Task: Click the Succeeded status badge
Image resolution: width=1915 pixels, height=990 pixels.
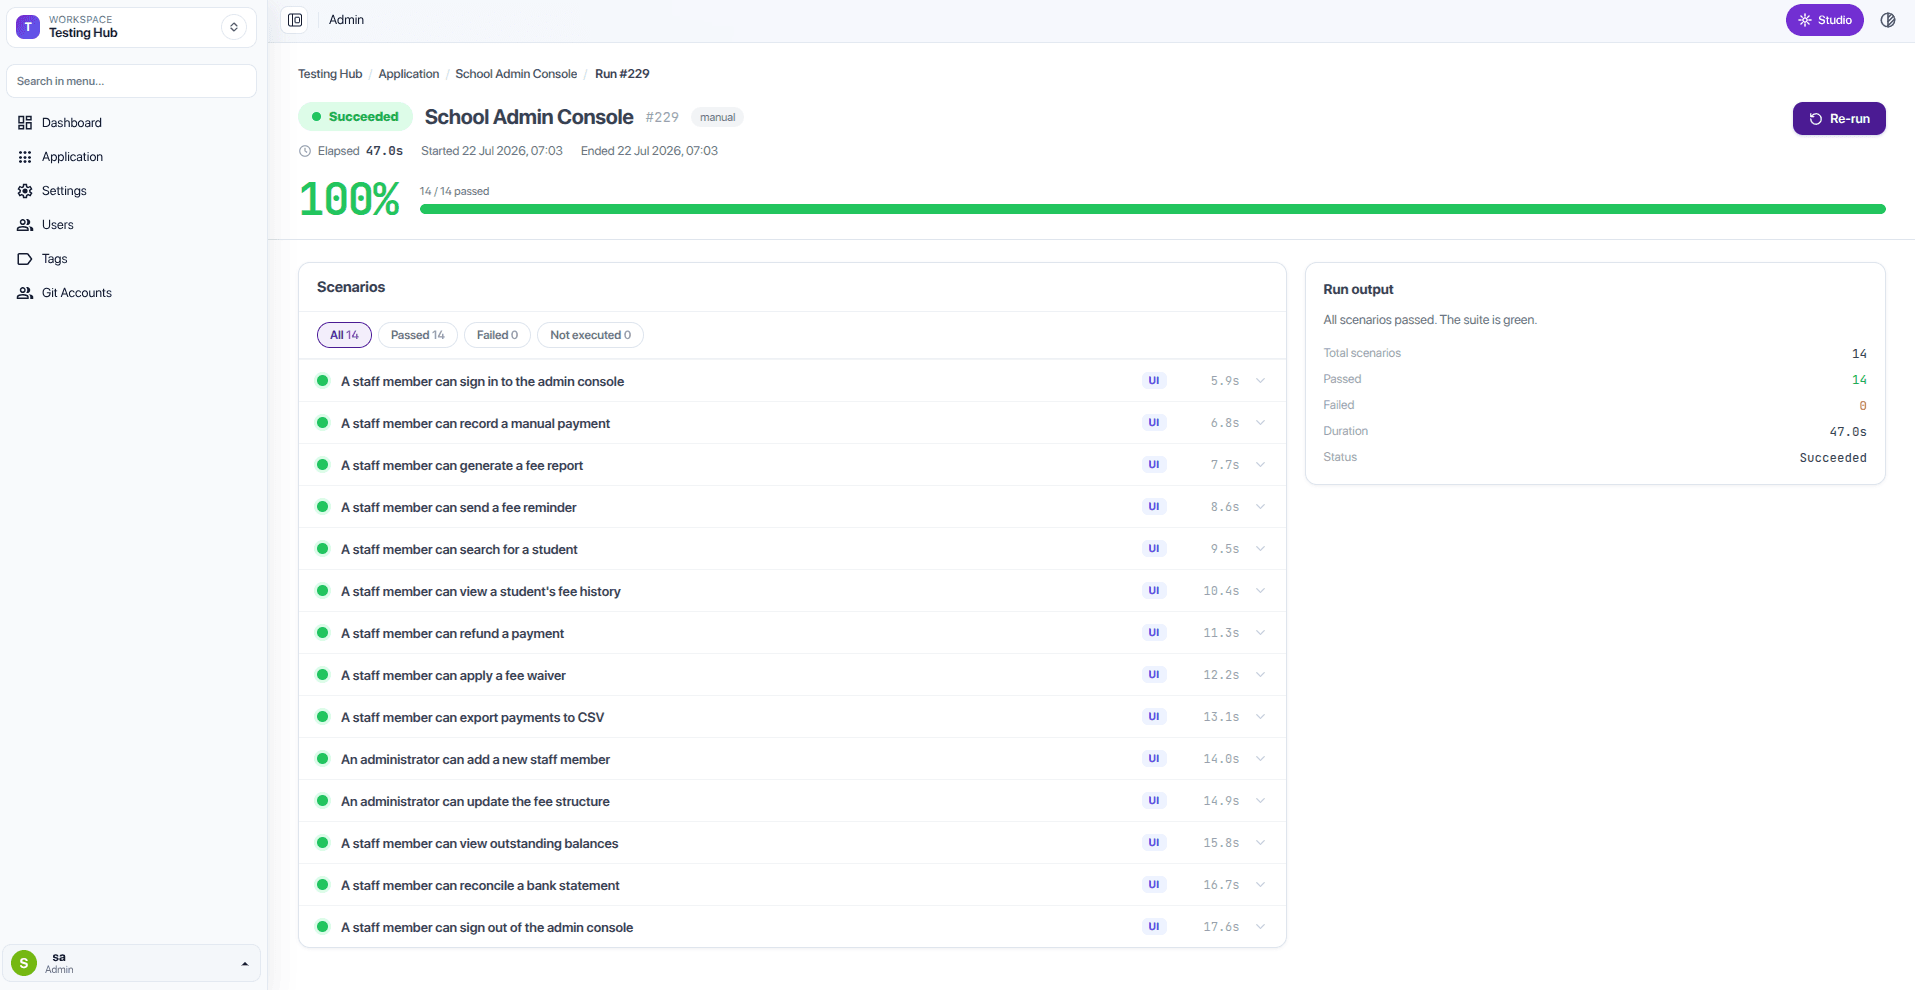Action: (x=355, y=117)
